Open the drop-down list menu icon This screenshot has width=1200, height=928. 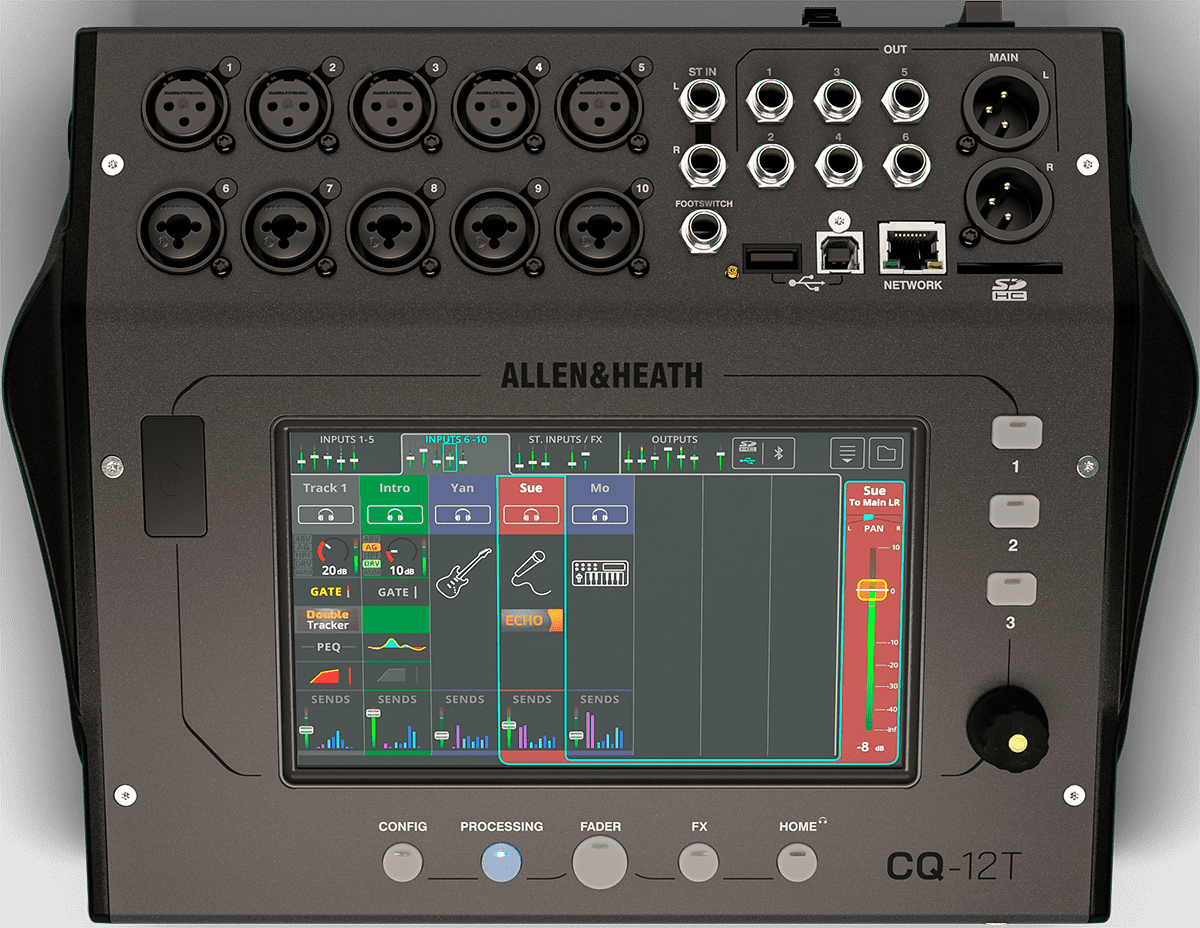click(x=847, y=453)
